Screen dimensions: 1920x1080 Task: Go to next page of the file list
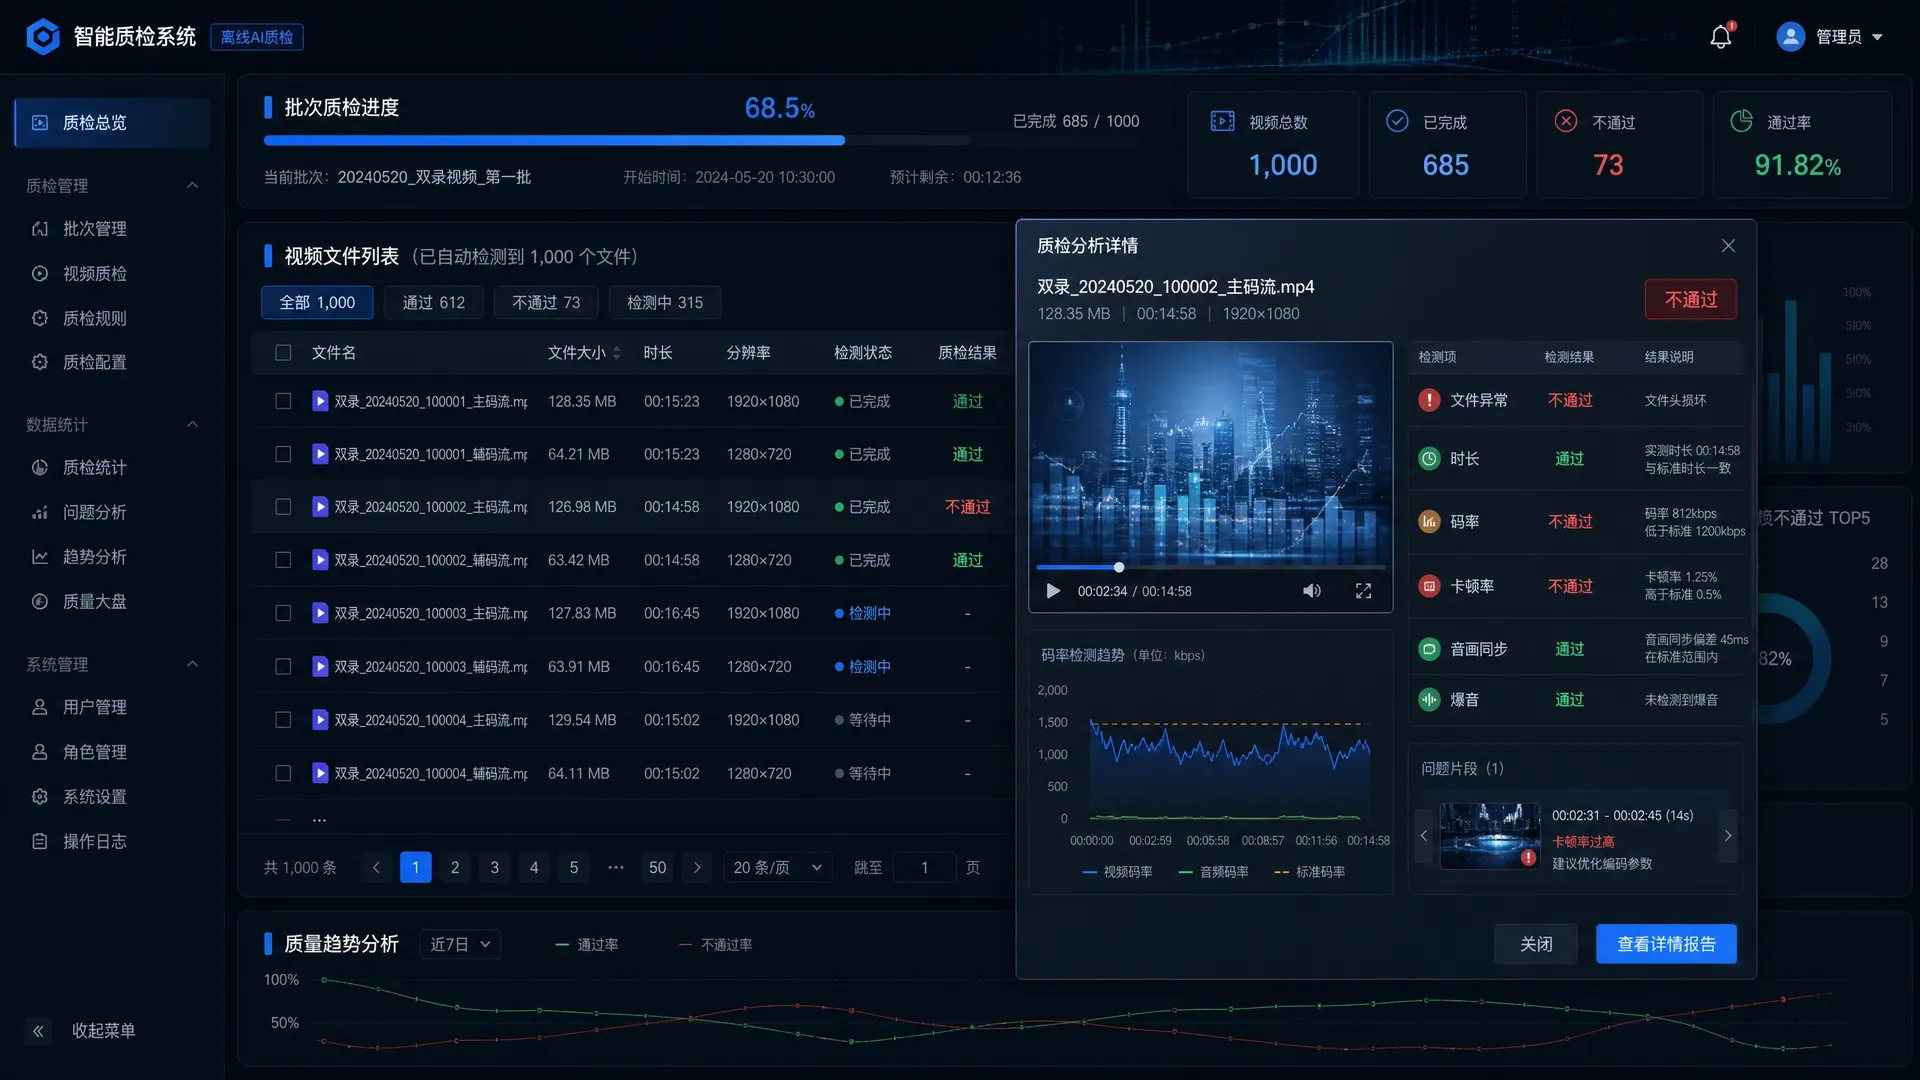tap(697, 868)
